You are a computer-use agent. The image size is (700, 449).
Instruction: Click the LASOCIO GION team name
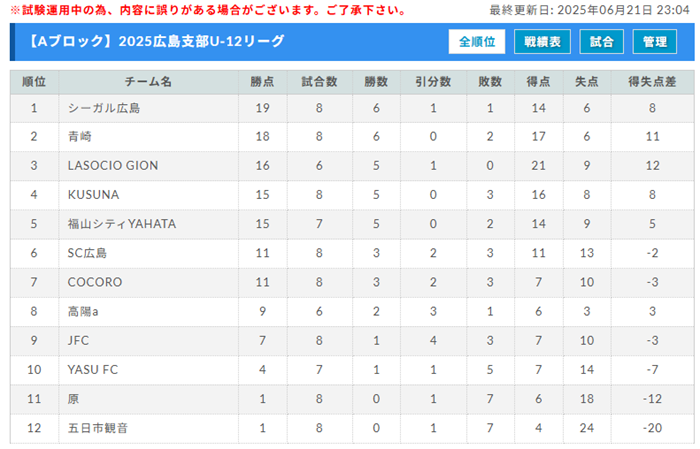(113, 166)
